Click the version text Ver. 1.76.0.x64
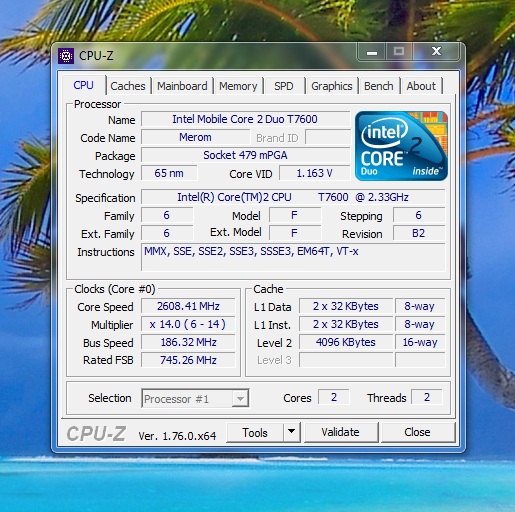515x512 pixels. pyautogui.click(x=177, y=436)
